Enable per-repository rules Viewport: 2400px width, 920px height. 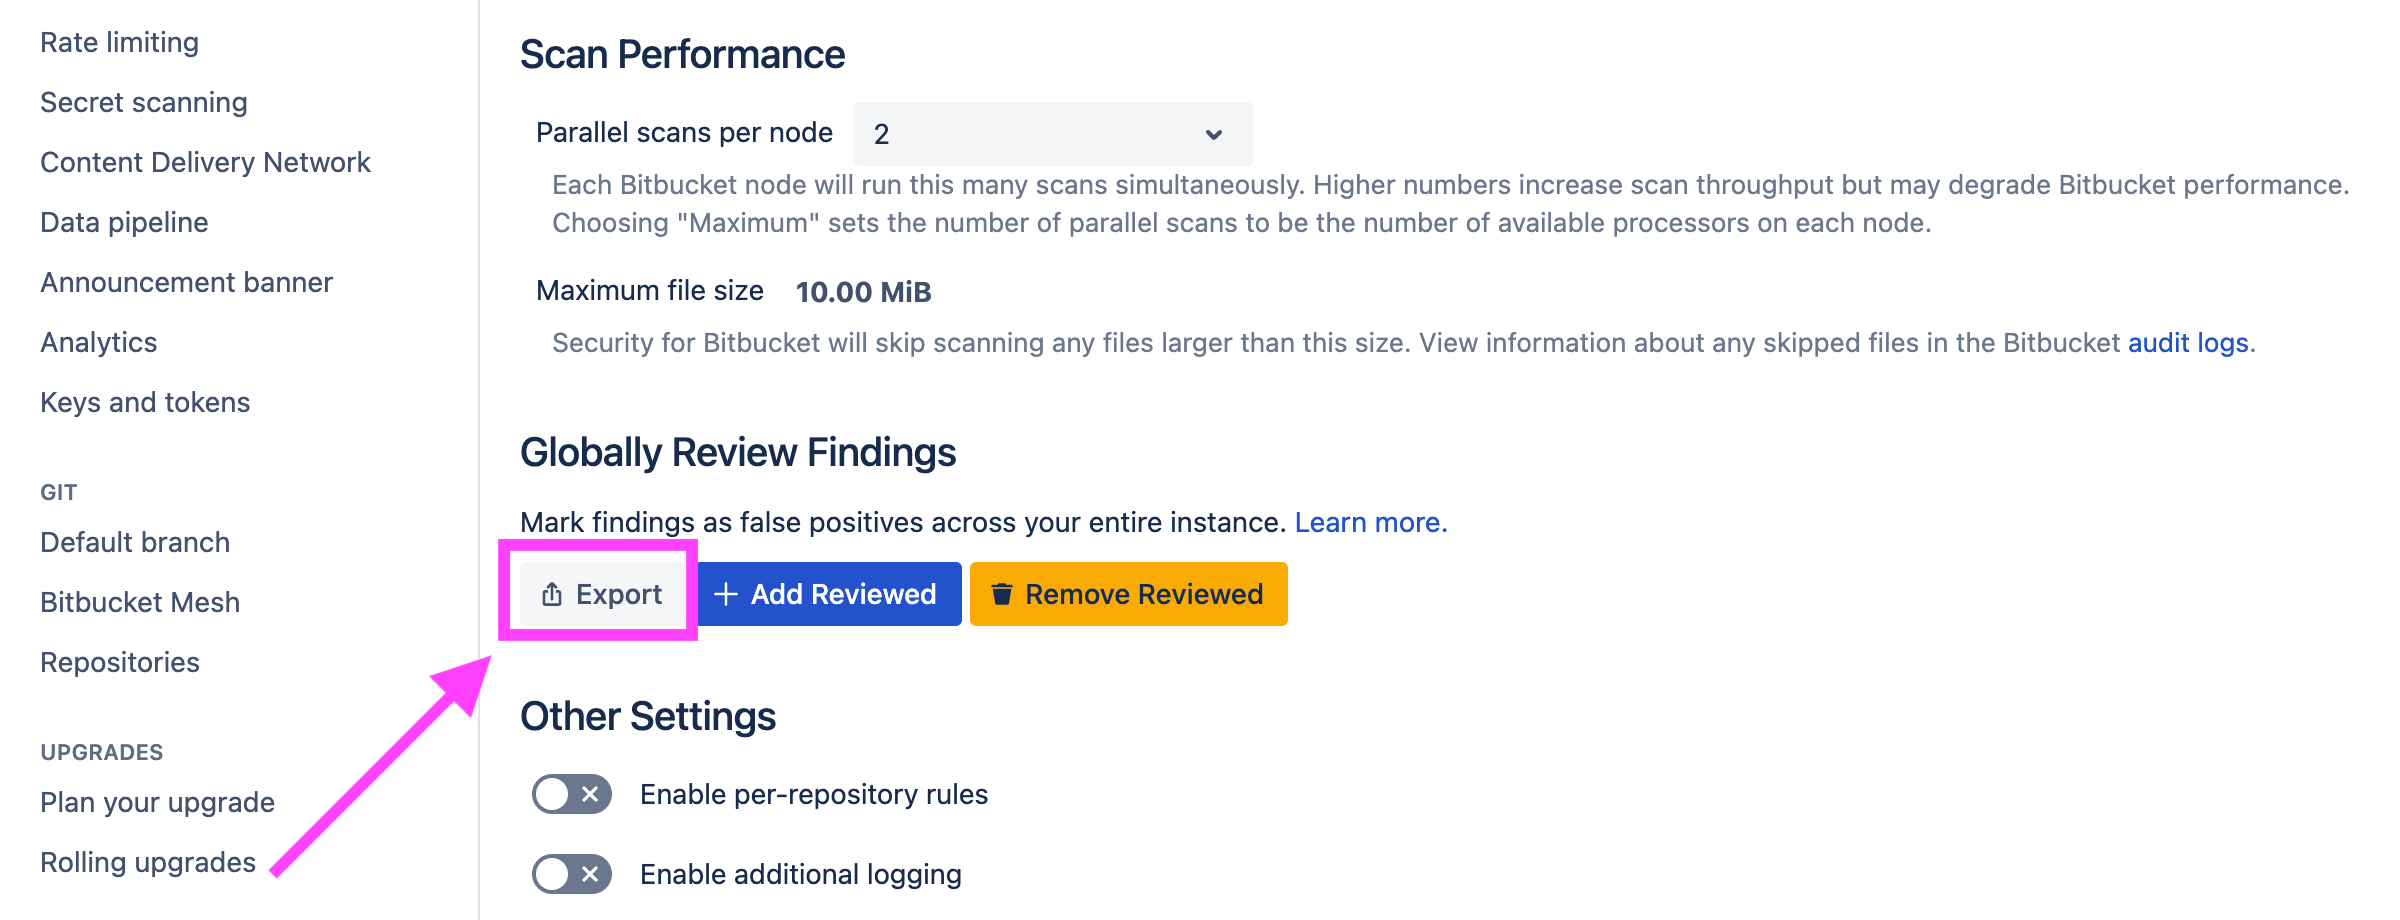(571, 793)
